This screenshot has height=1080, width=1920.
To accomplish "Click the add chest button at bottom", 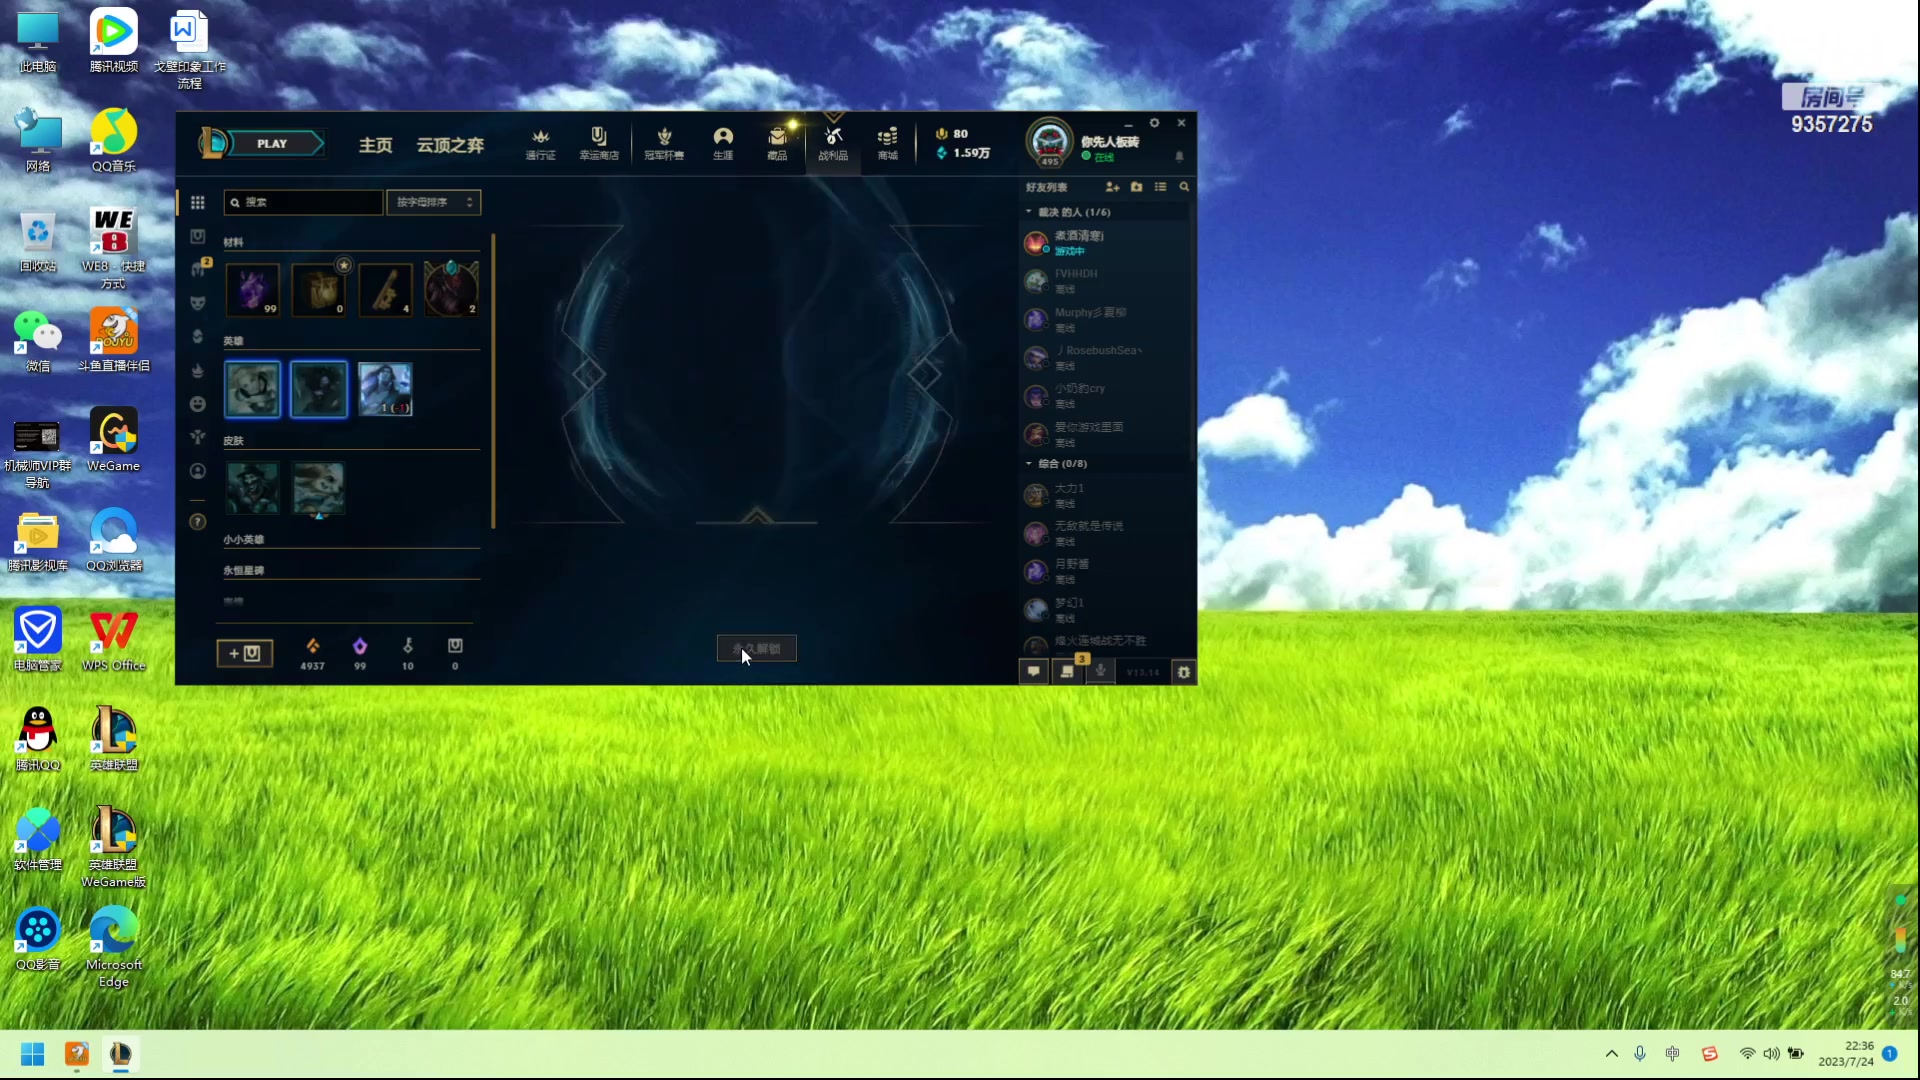I will tap(245, 653).
